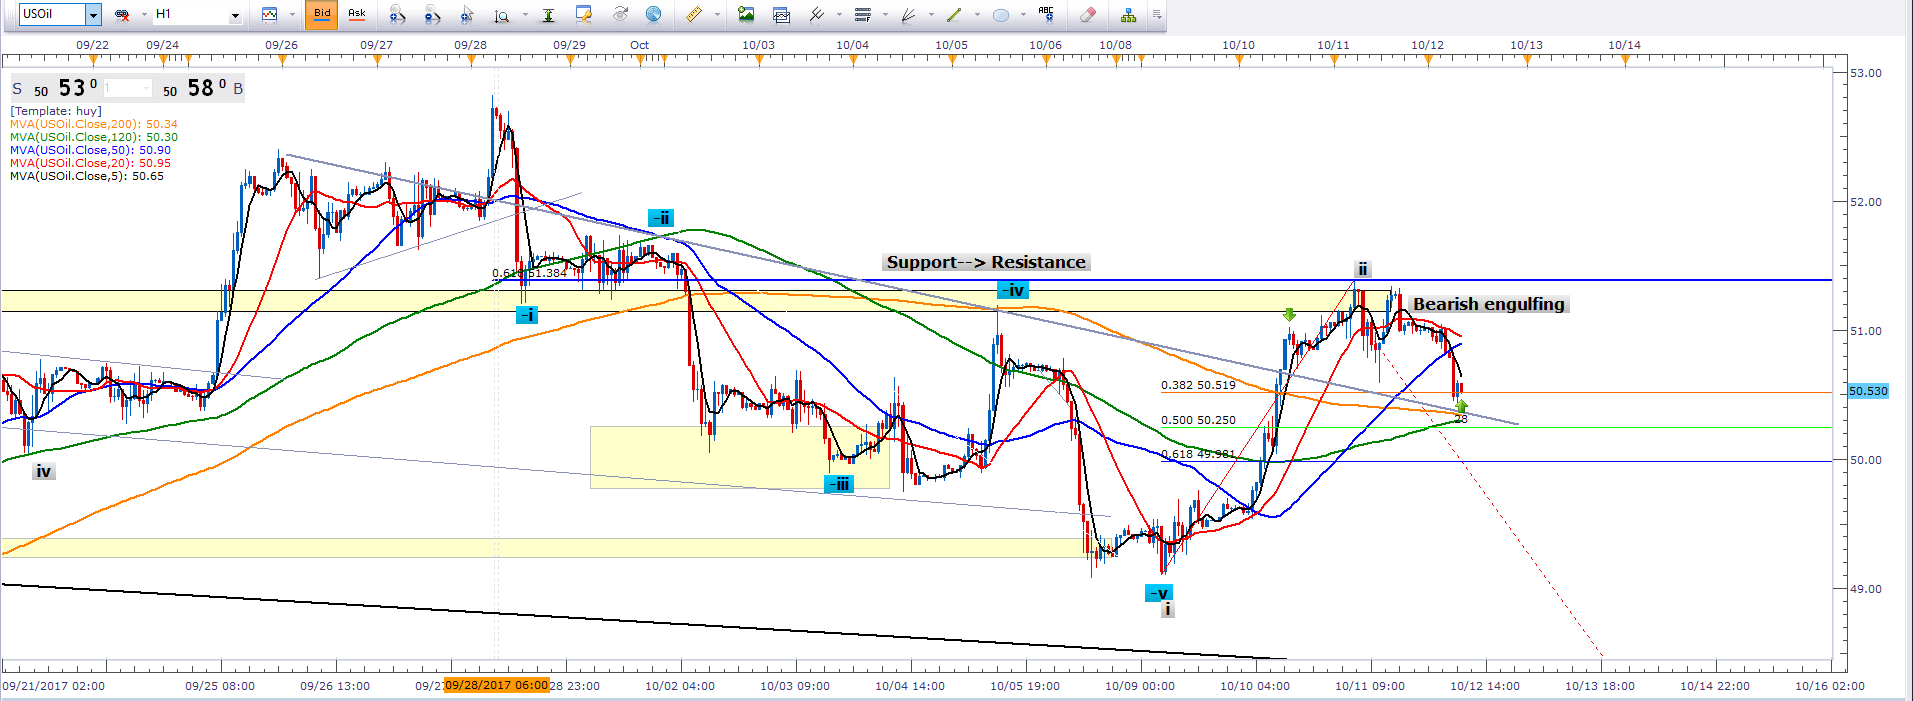Click the Bearish engulfing chart label

(x=1488, y=304)
